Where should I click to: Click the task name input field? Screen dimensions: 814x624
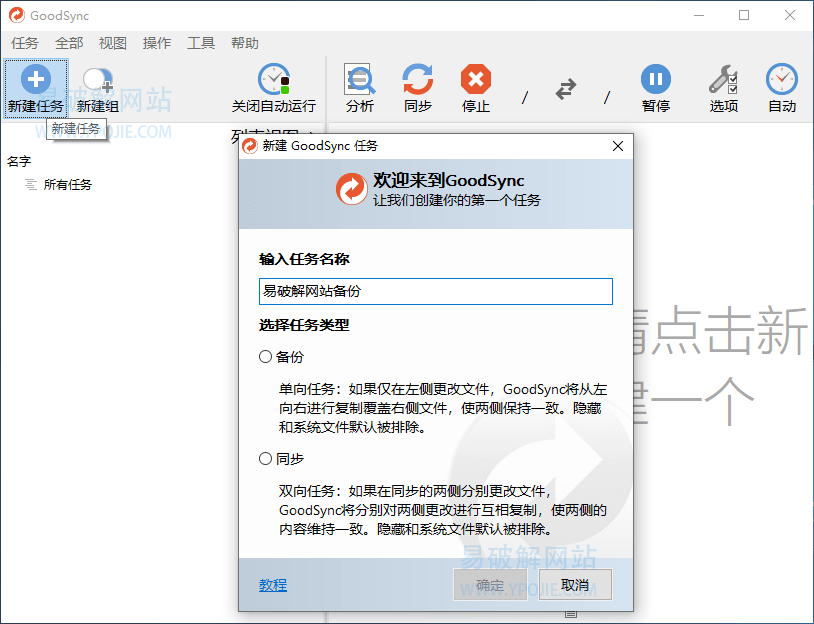(436, 291)
